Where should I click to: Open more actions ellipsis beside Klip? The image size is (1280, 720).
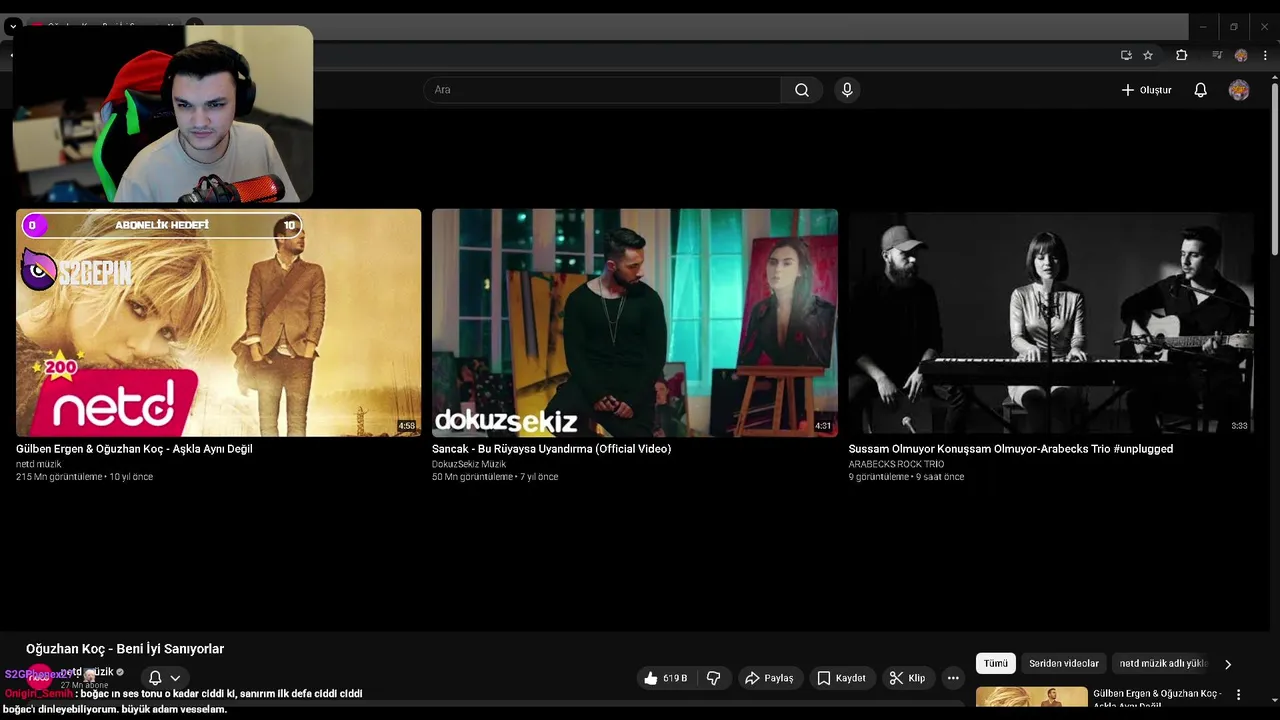tap(953, 678)
